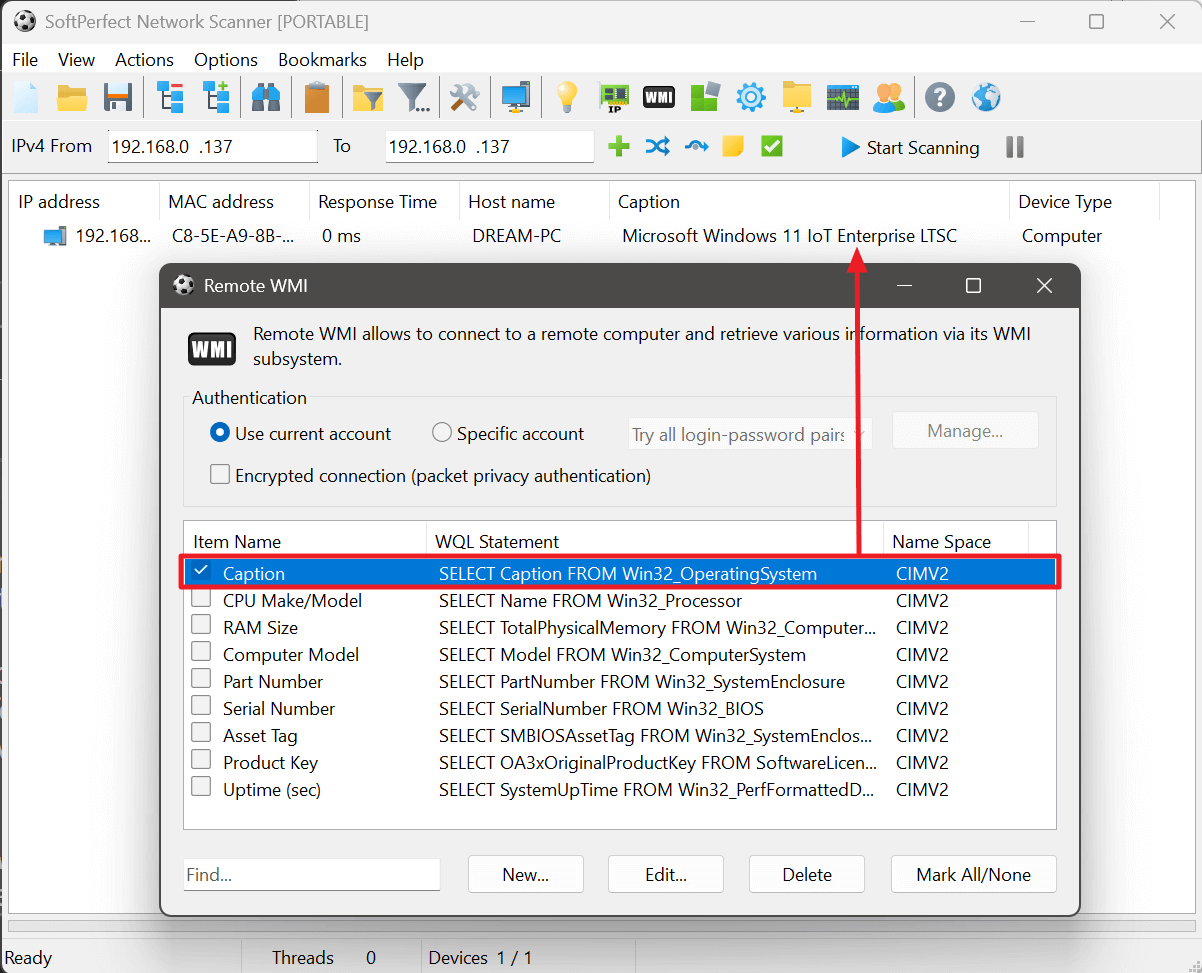Open the tools wrench and hammer icon
The width and height of the screenshot is (1202, 973).
464,97
